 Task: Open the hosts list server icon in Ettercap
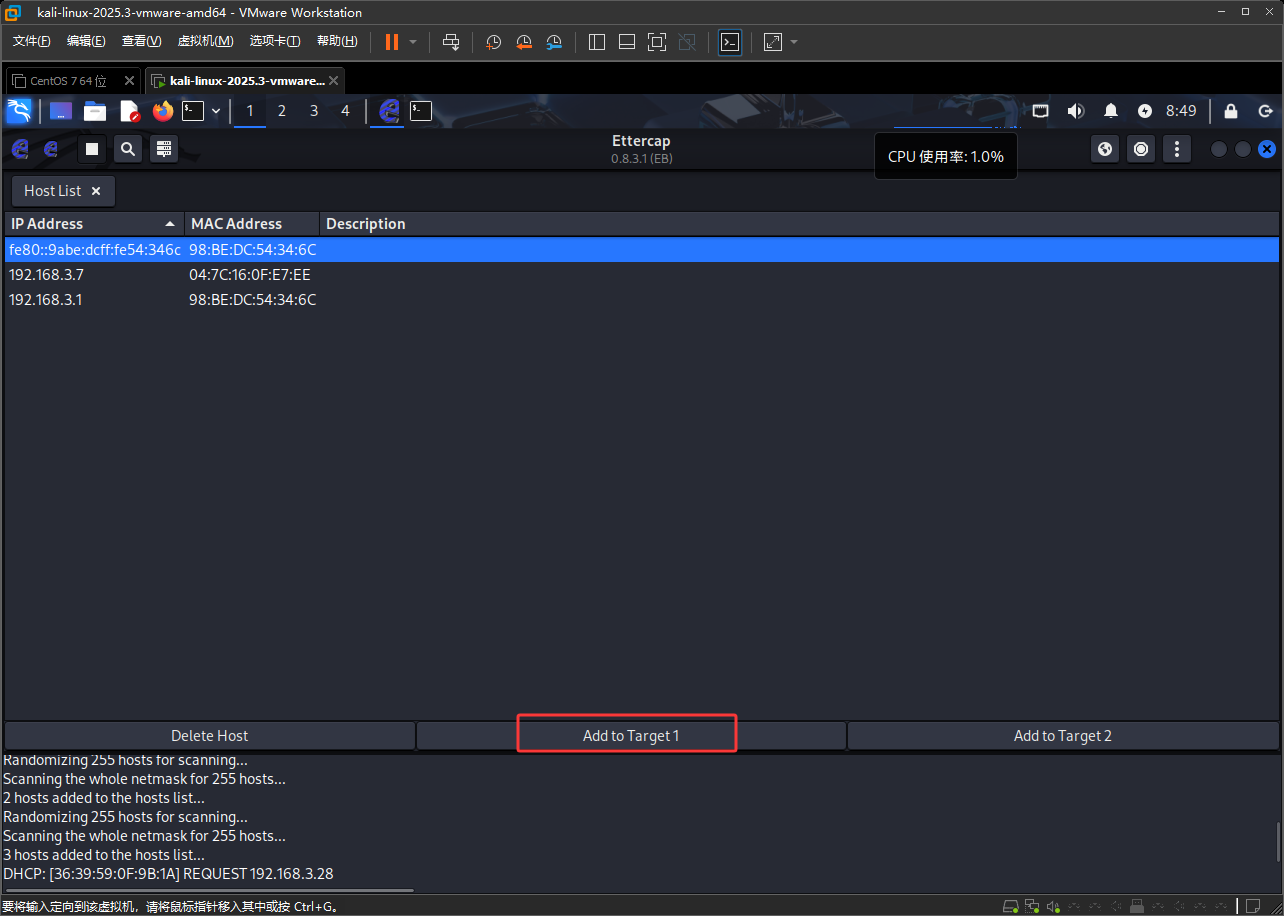coord(164,149)
